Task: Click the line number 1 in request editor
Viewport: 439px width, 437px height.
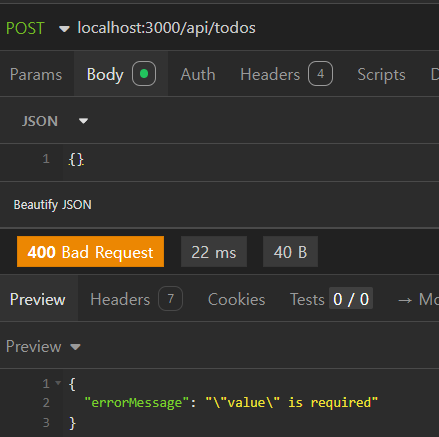Action: [x=46, y=159]
